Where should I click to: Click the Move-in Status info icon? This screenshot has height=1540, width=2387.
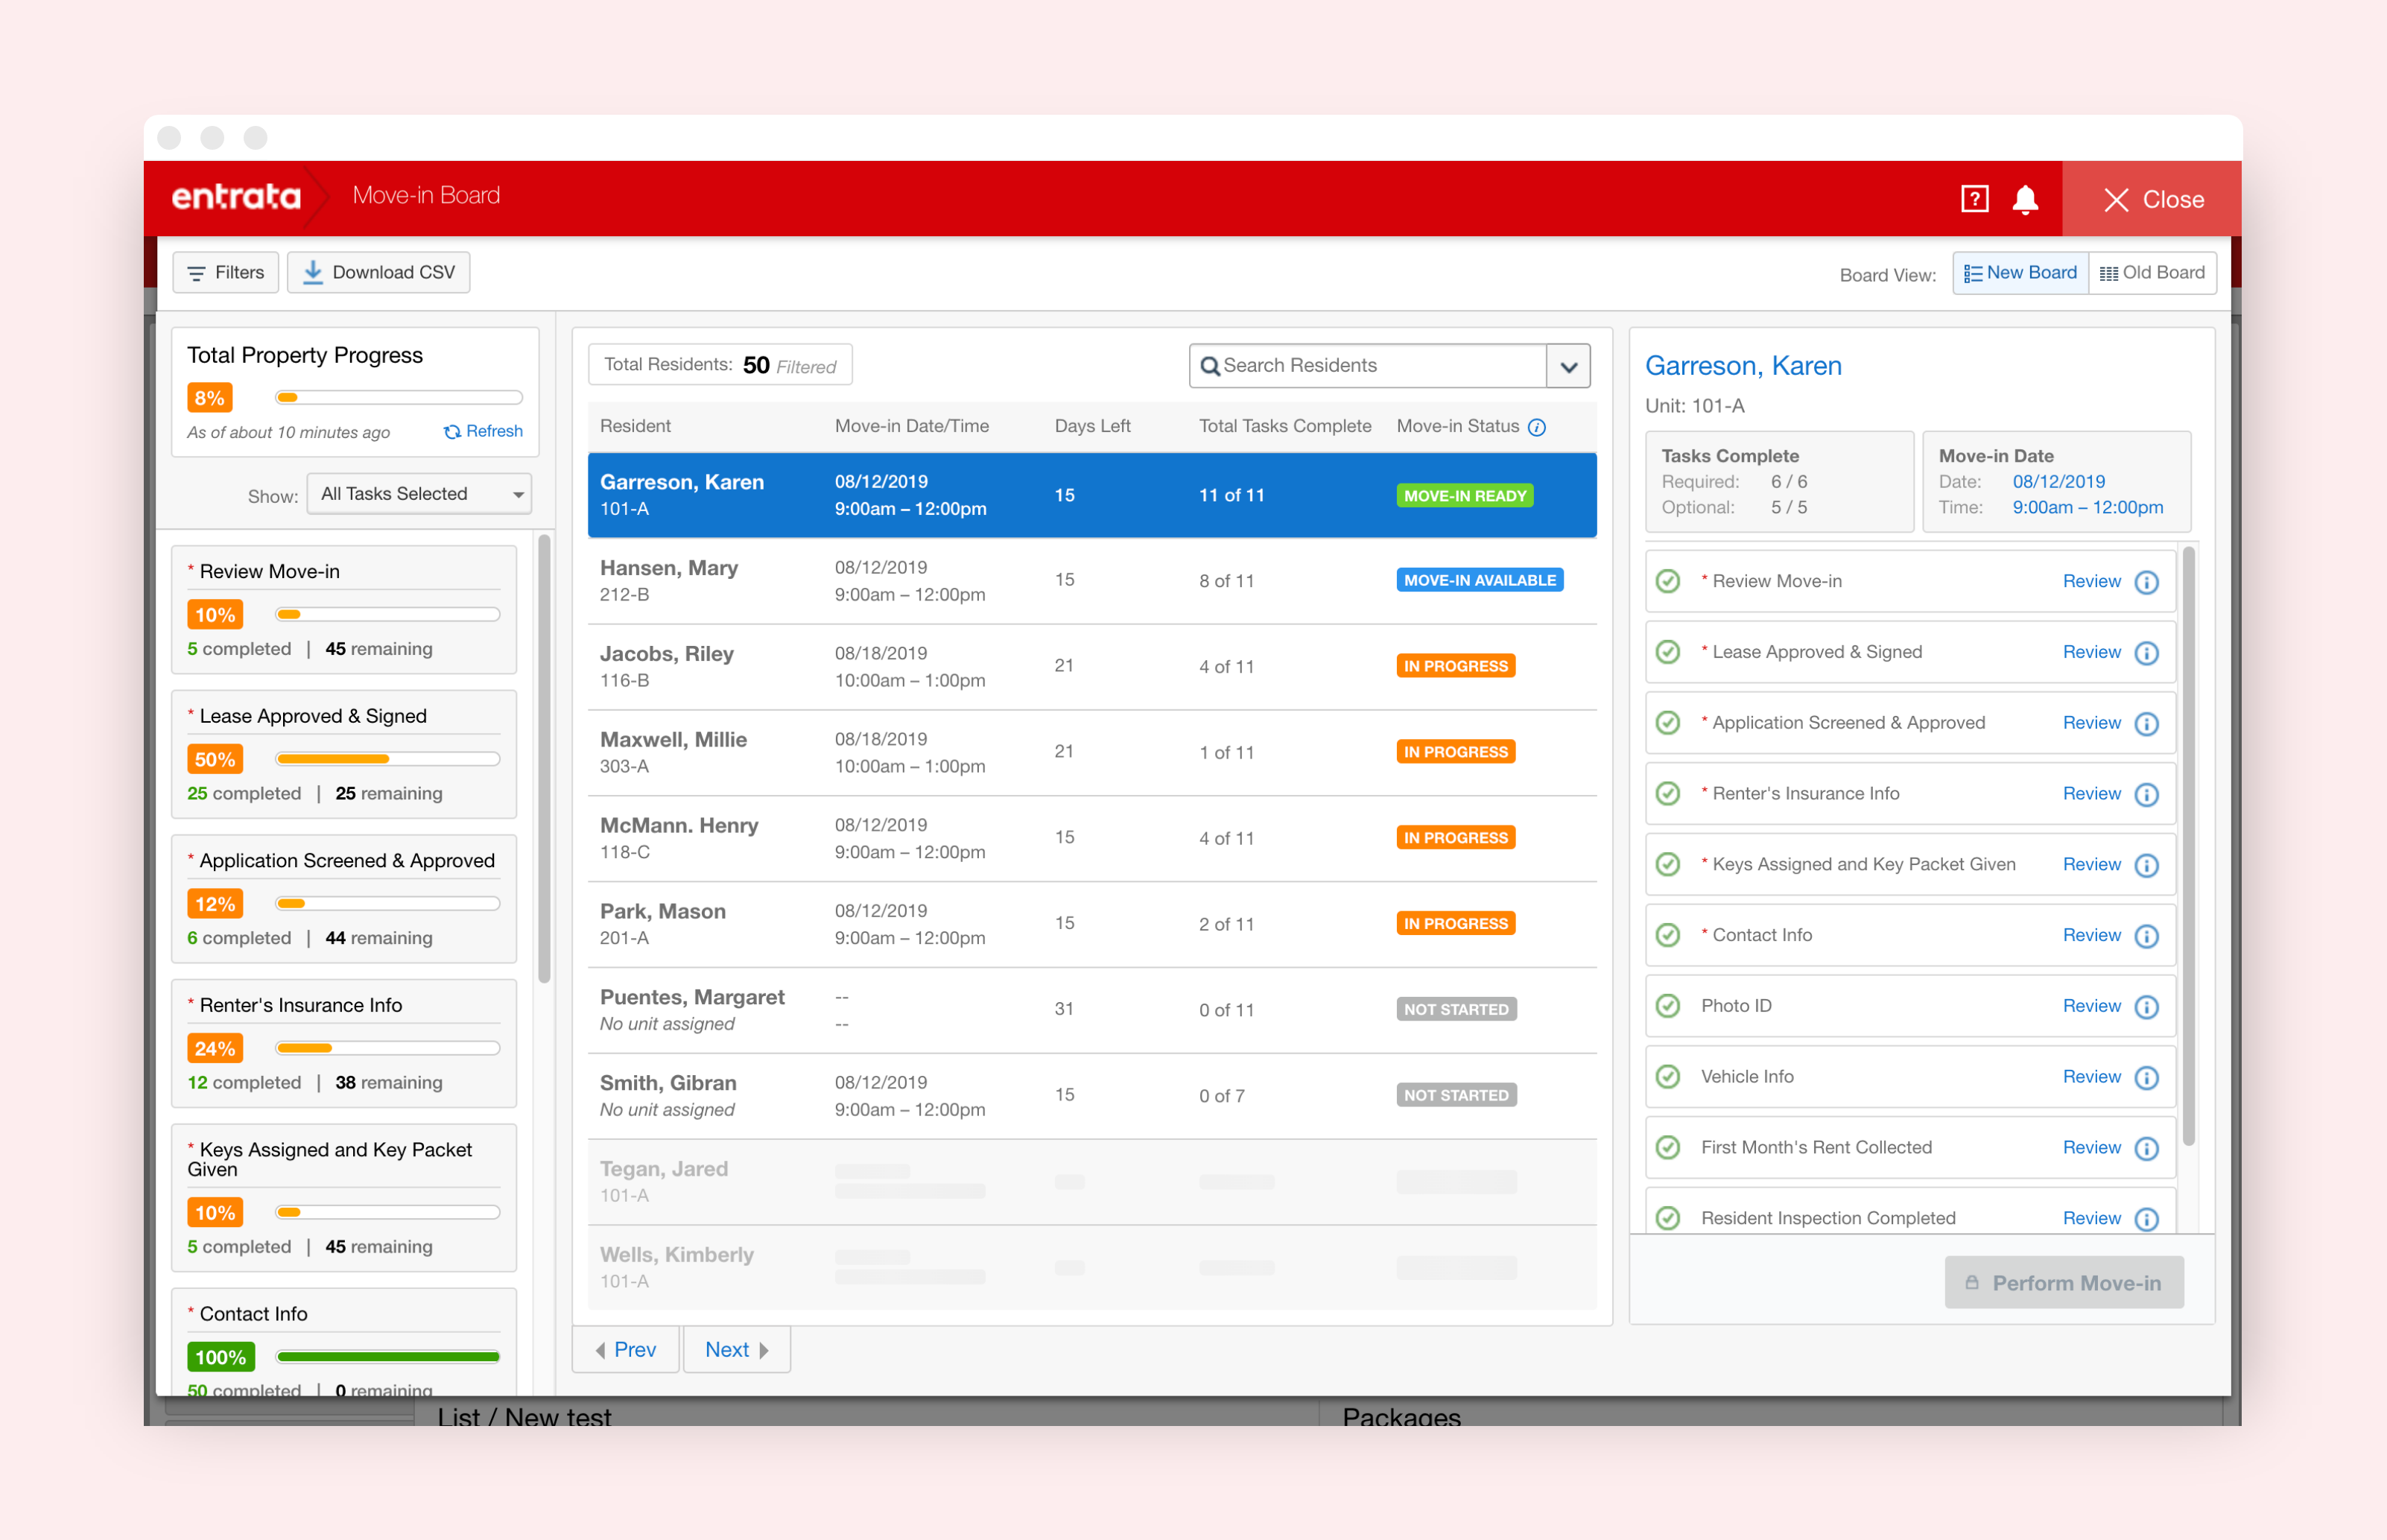pyautogui.click(x=1537, y=427)
